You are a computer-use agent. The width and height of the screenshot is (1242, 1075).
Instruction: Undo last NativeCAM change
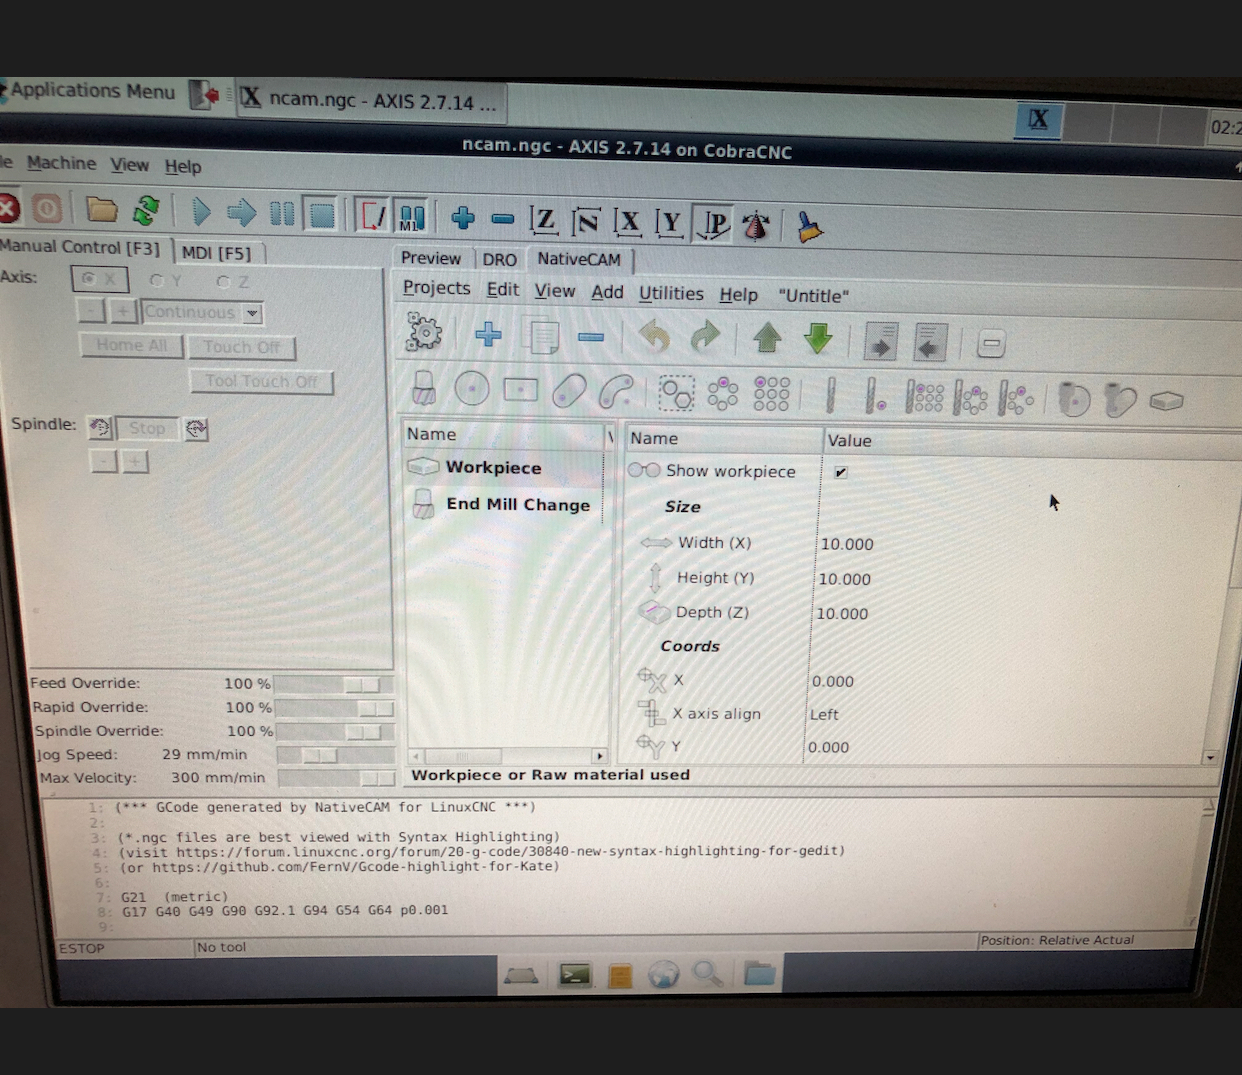[x=655, y=337]
